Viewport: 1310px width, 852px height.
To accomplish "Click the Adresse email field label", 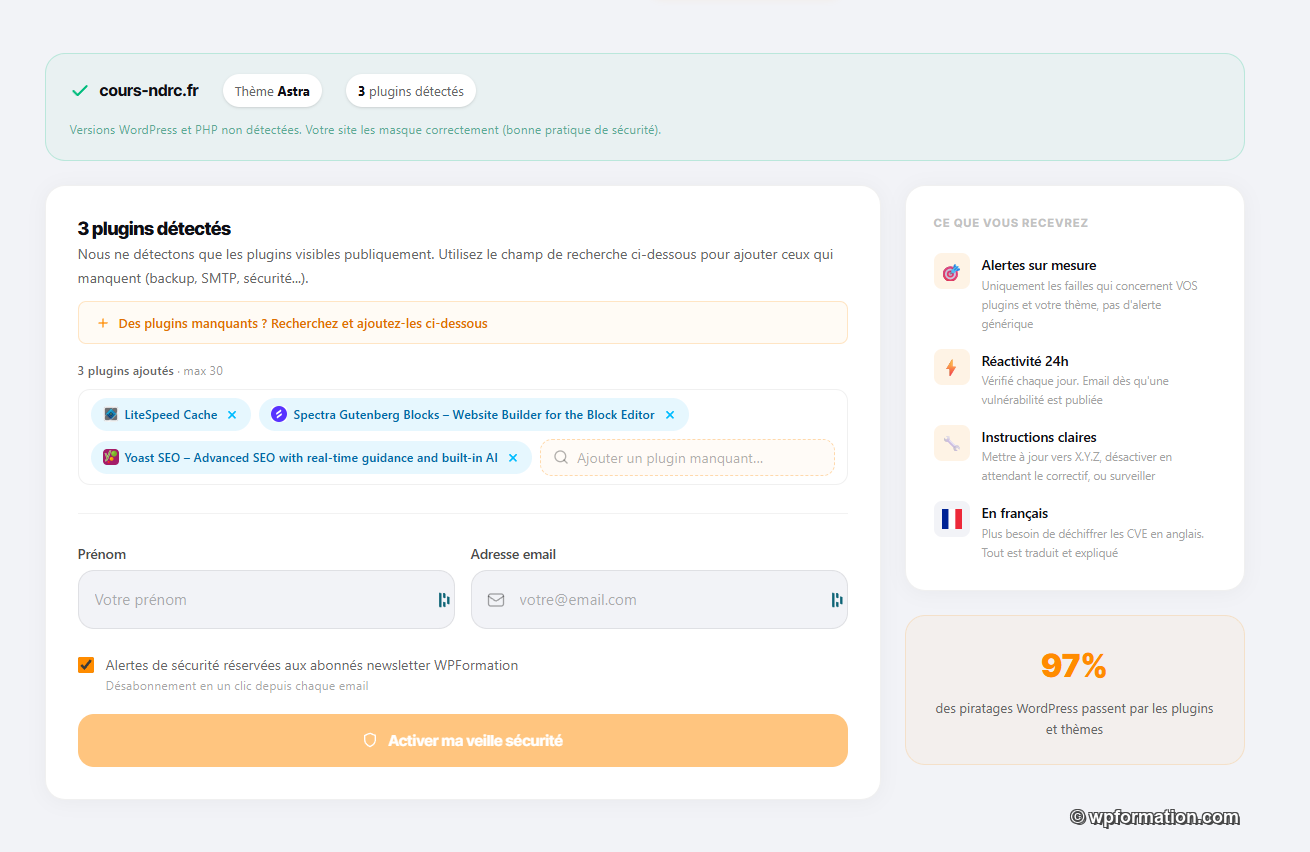I will coord(513,554).
